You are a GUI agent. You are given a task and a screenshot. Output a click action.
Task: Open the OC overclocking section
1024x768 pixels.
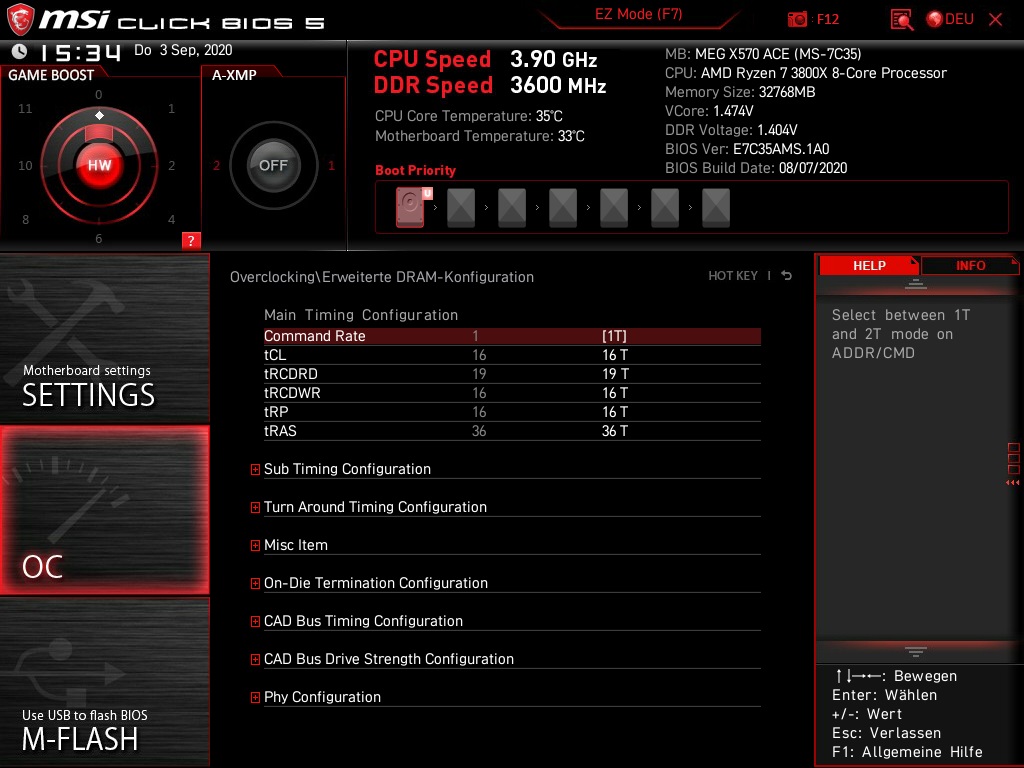point(104,510)
